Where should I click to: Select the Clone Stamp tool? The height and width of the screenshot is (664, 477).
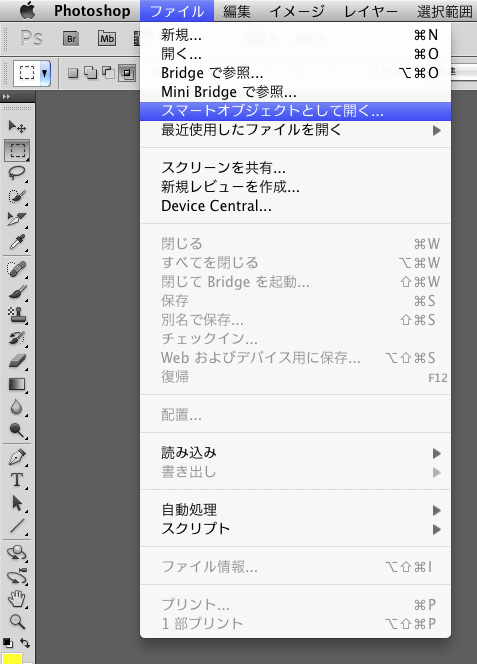coord(17,315)
